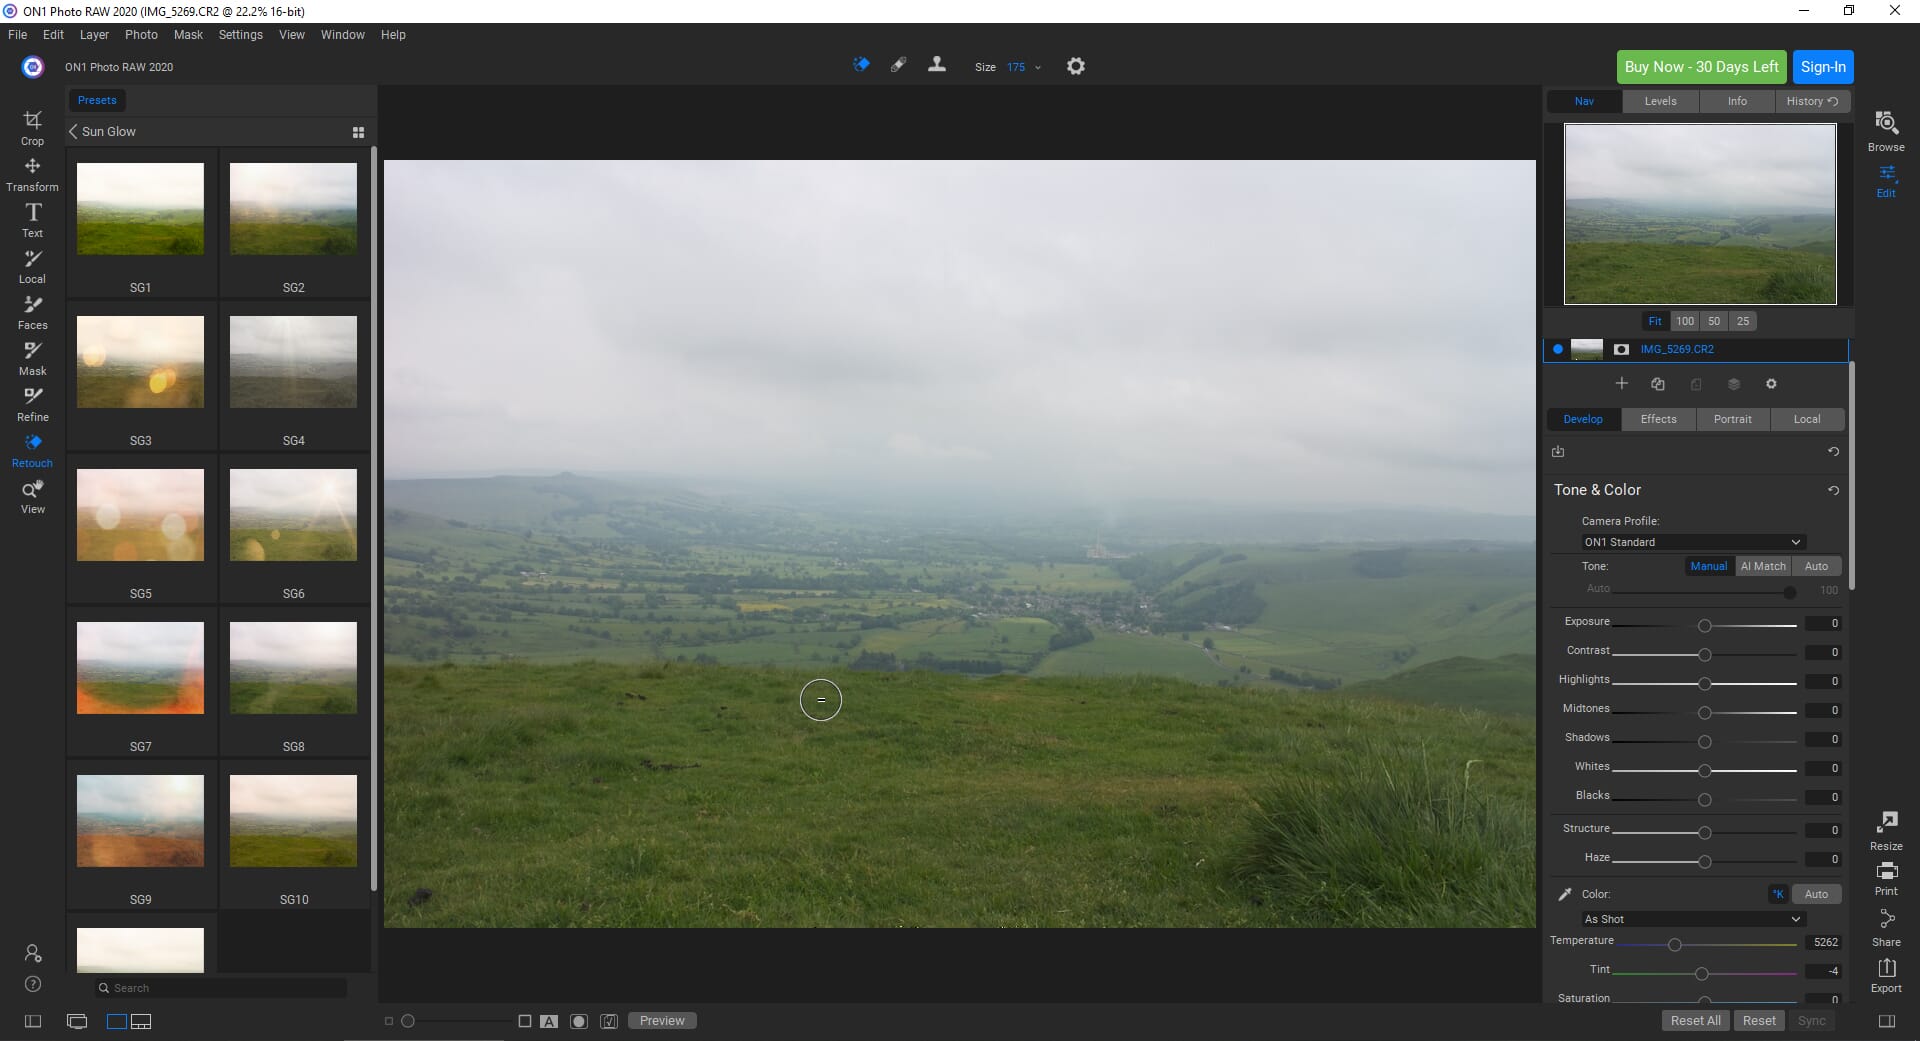Viewport: 1920px width, 1041px height.
Task: Select the Mask tool in left toolbar
Action: coord(32,357)
